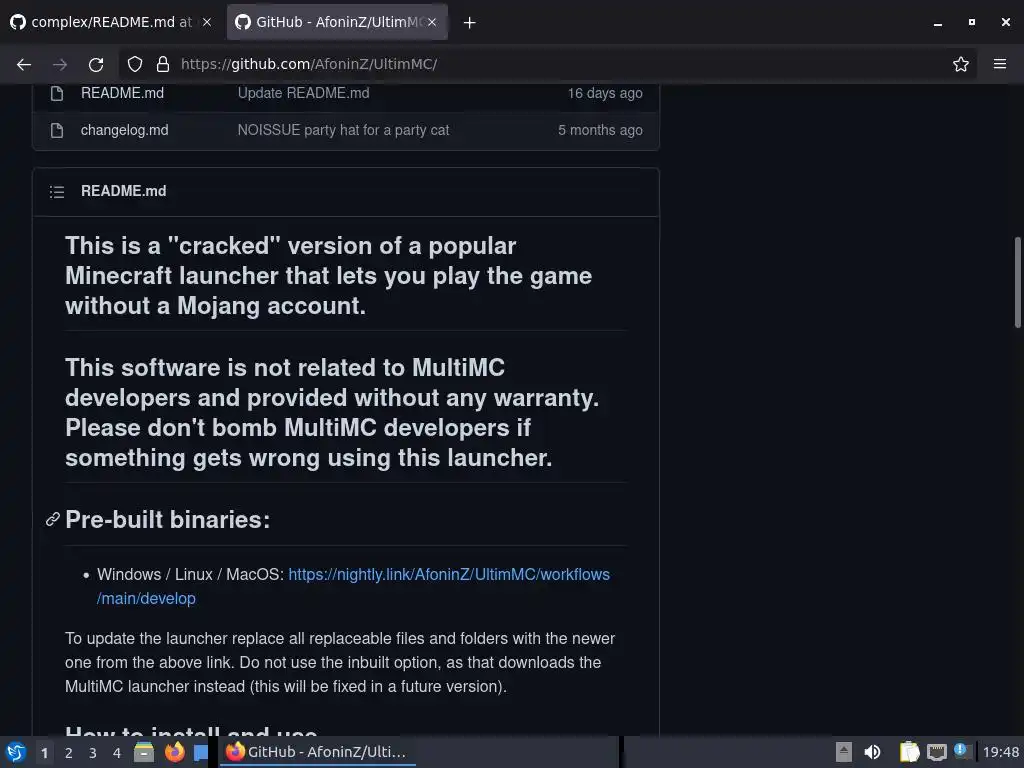Bookmark this page with star icon
The image size is (1024, 768).
(x=961, y=64)
